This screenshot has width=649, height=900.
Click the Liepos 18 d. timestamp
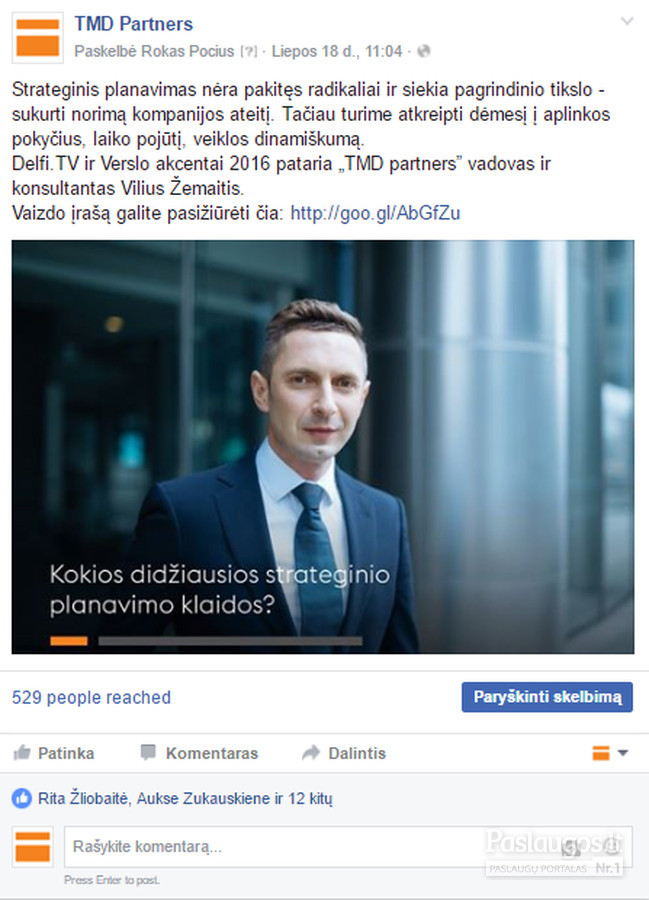point(337,52)
